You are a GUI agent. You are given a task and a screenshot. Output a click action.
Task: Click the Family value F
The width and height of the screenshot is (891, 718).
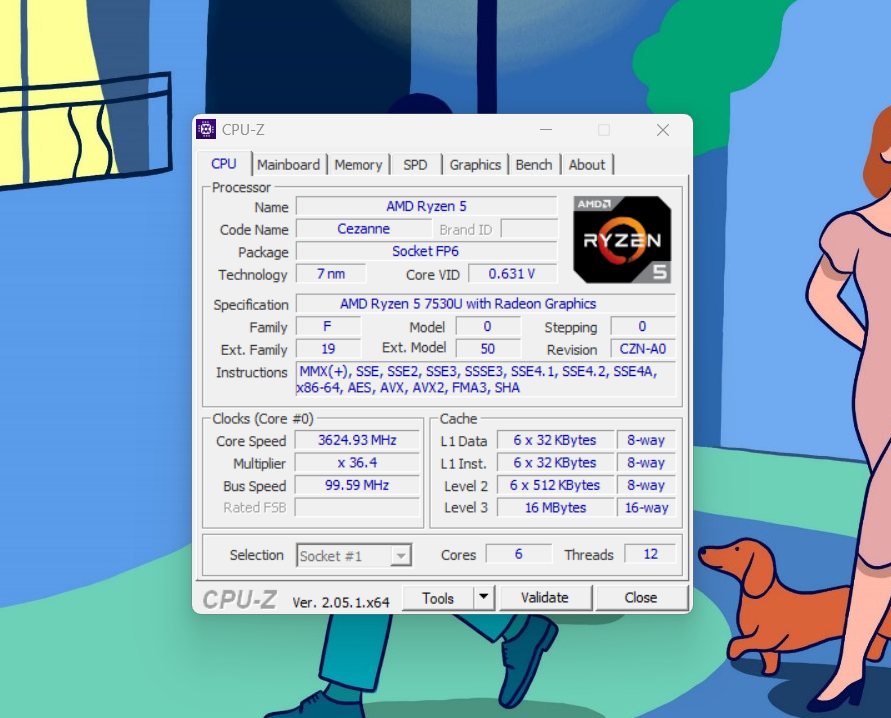[328, 327]
